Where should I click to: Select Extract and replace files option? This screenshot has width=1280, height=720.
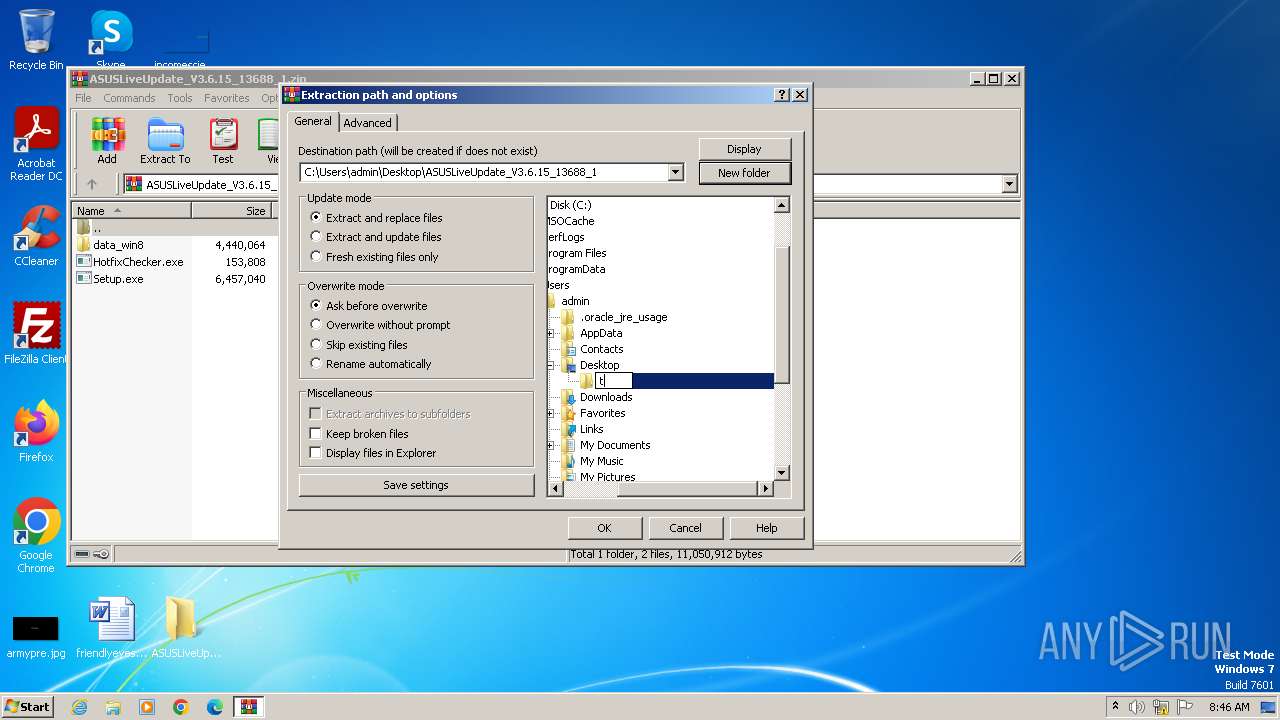click(x=376, y=218)
